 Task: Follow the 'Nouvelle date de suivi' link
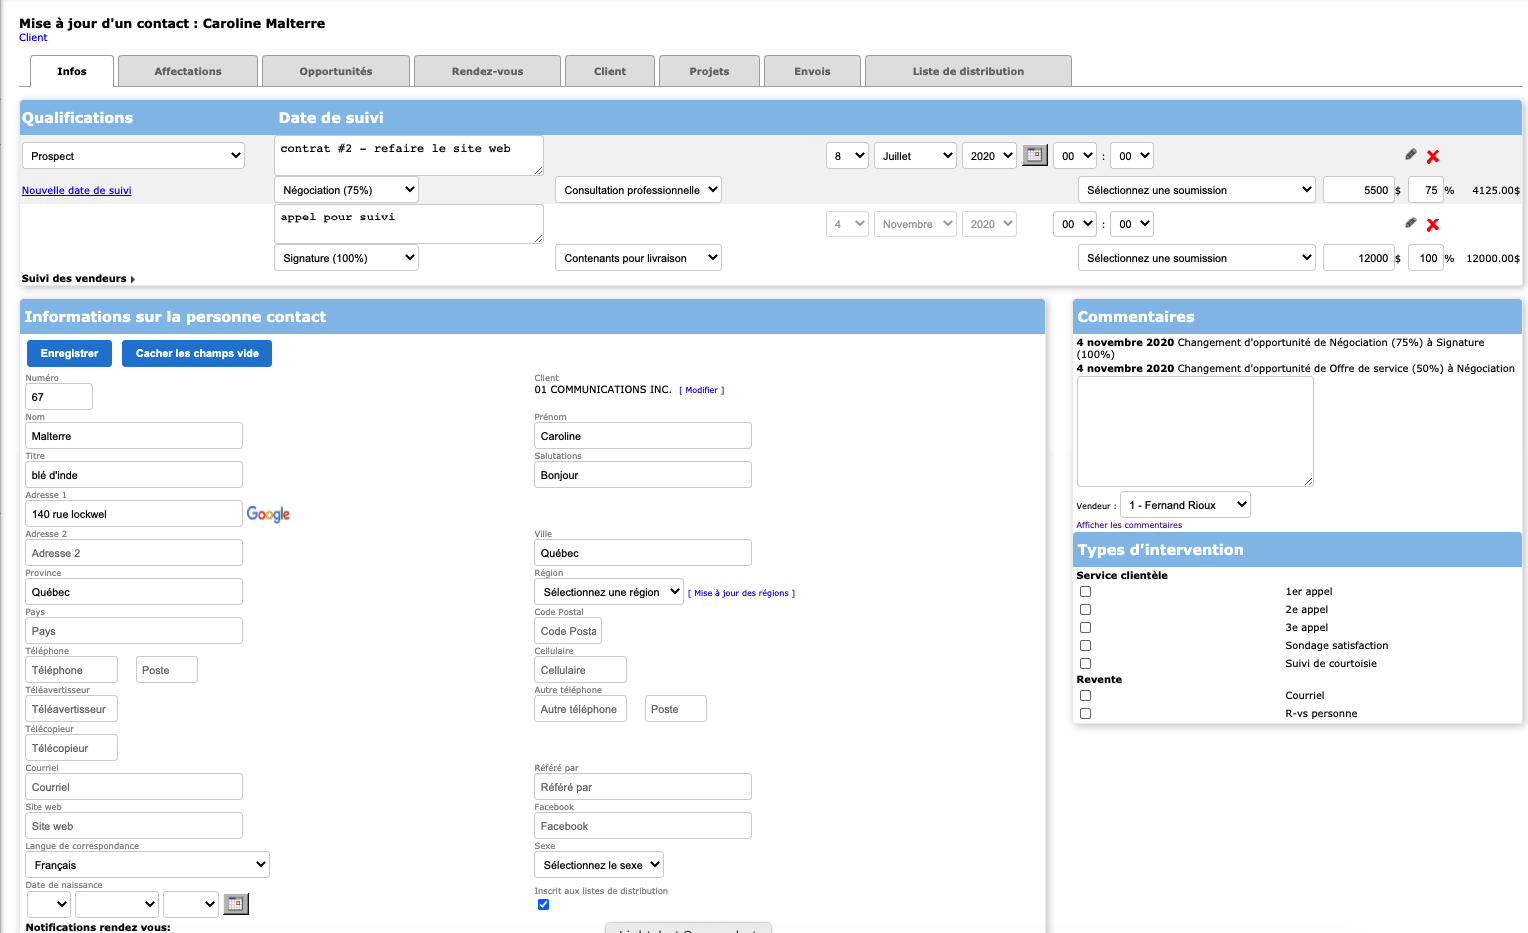[x=76, y=189]
